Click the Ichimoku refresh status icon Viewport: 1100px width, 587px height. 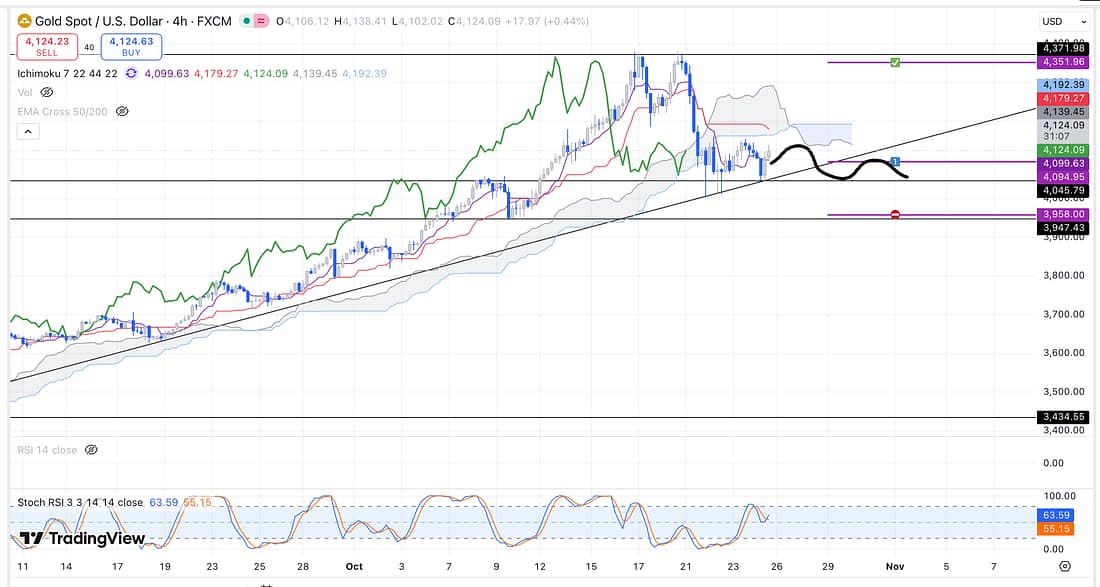[x=132, y=74]
